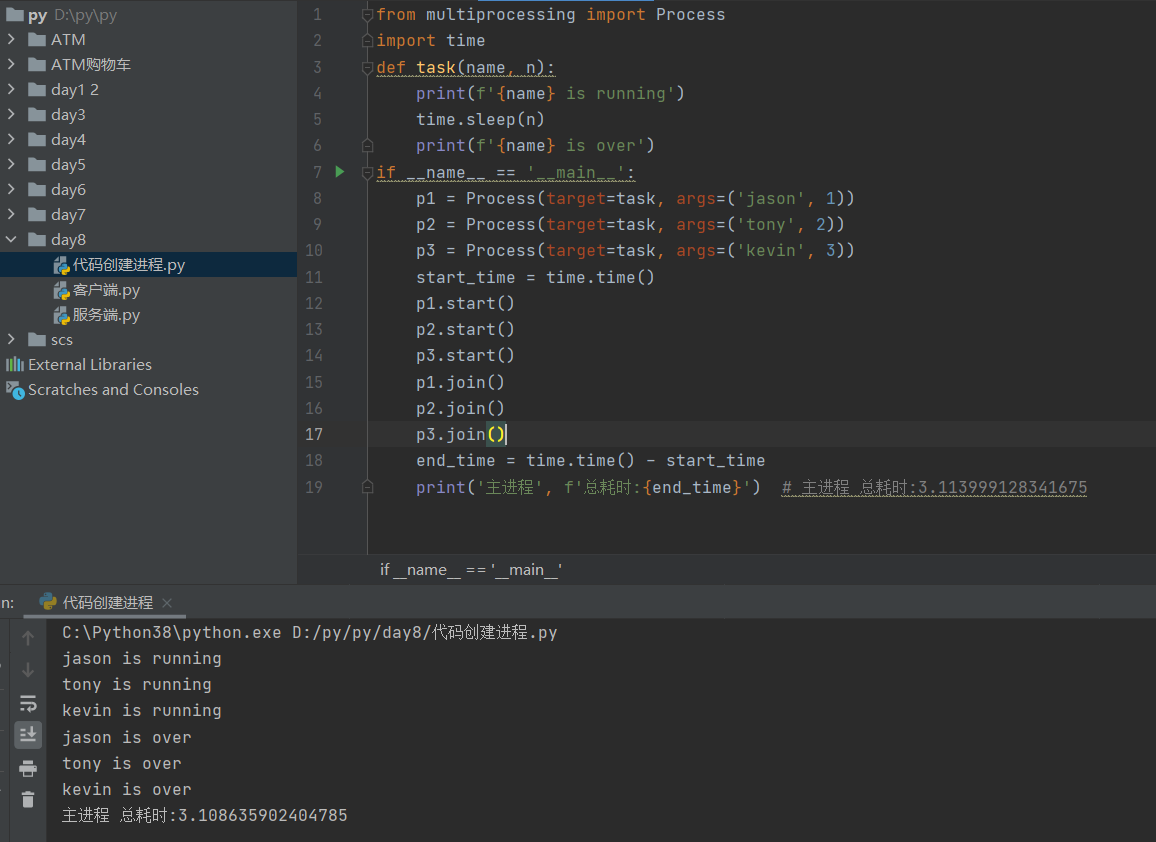This screenshot has height=842, width=1156.
Task: Click the if __name__ == '__main__' breadcrumb
Action: (471, 569)
